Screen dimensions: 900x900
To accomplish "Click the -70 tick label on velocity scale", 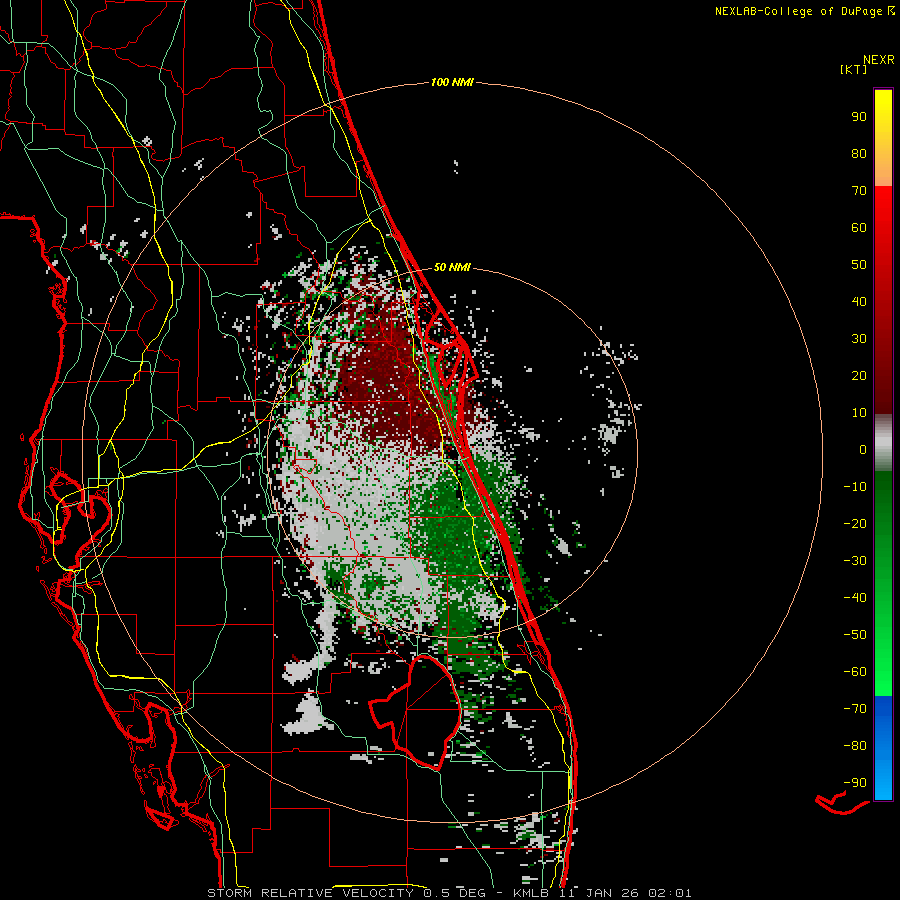I will (x=855, y=709).
